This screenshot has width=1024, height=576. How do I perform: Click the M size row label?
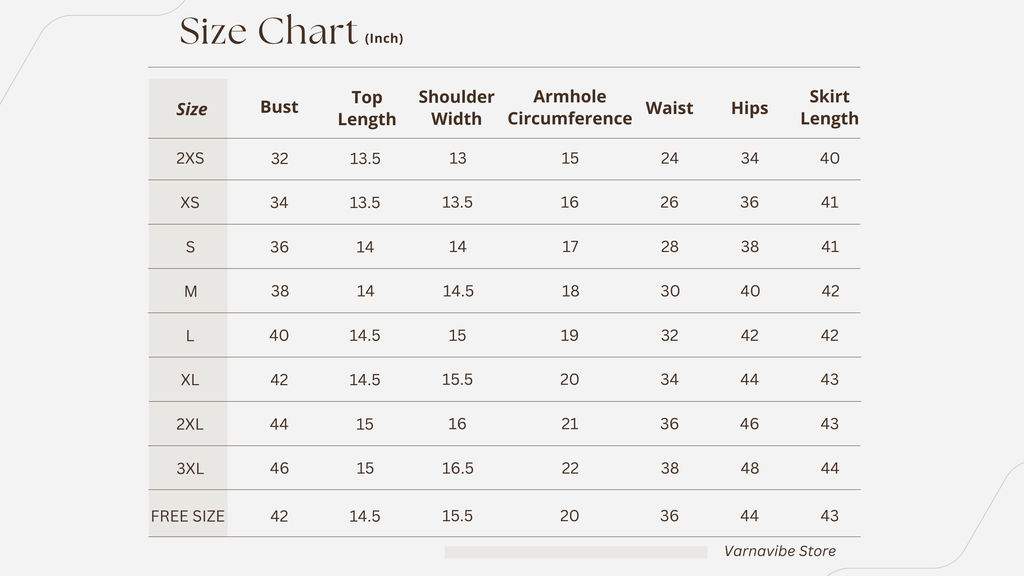pos(190,291)
